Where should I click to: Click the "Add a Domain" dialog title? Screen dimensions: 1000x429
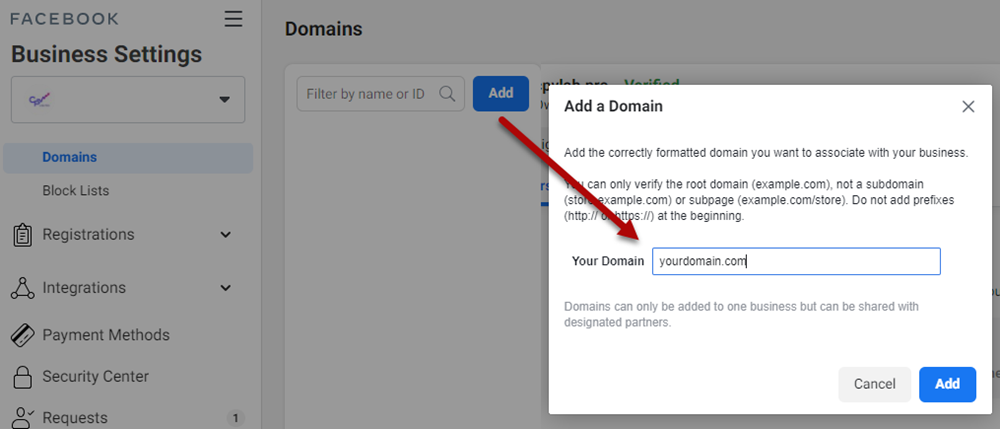click(614, 106)
